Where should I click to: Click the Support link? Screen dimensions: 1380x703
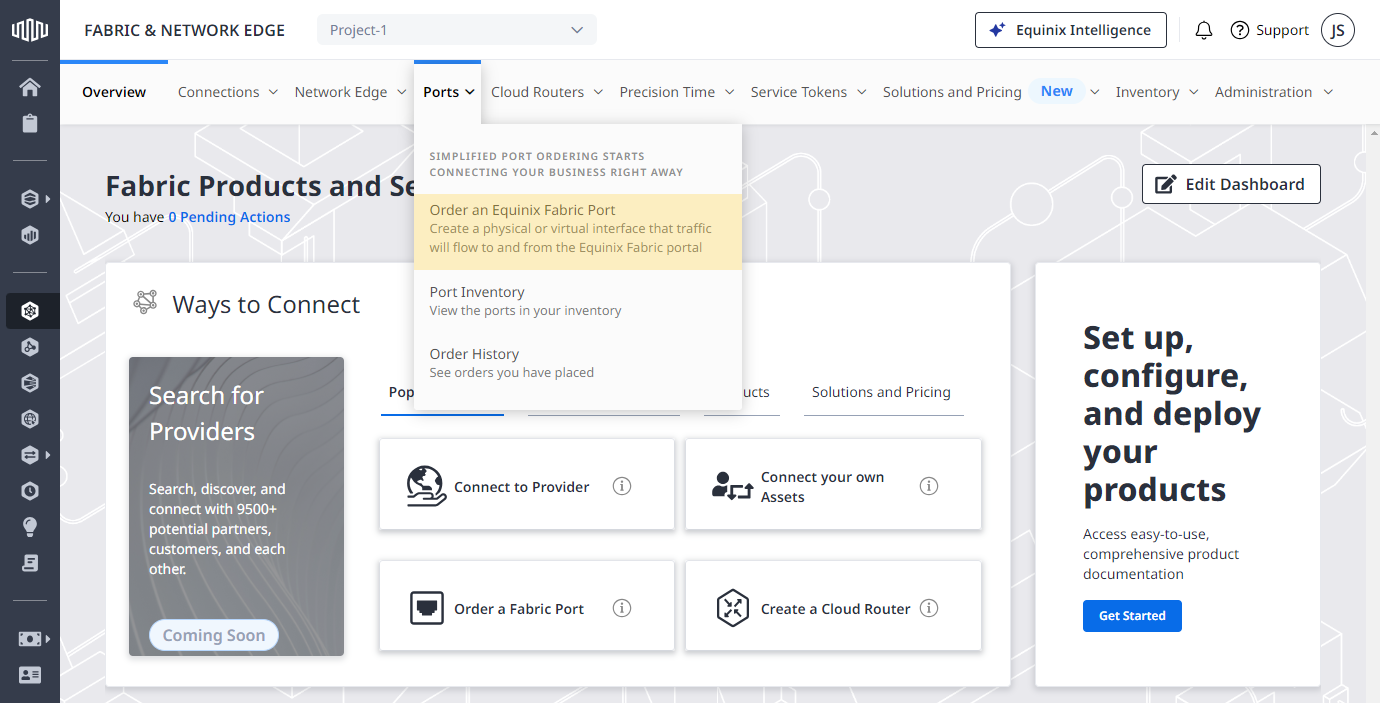click(1283, 30)
